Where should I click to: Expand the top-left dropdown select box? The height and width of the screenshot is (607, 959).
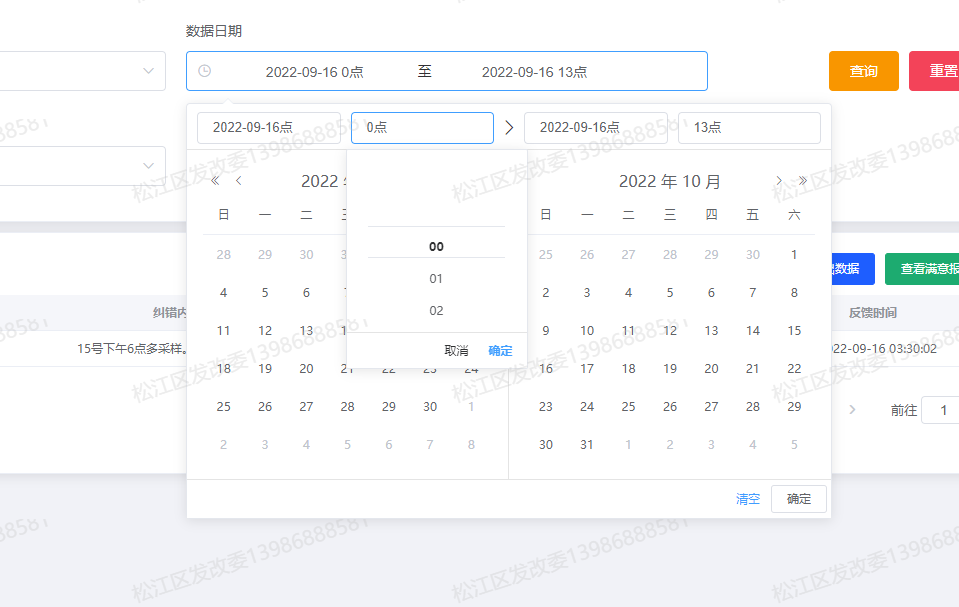pyautogui.click(x=148, y=71)
